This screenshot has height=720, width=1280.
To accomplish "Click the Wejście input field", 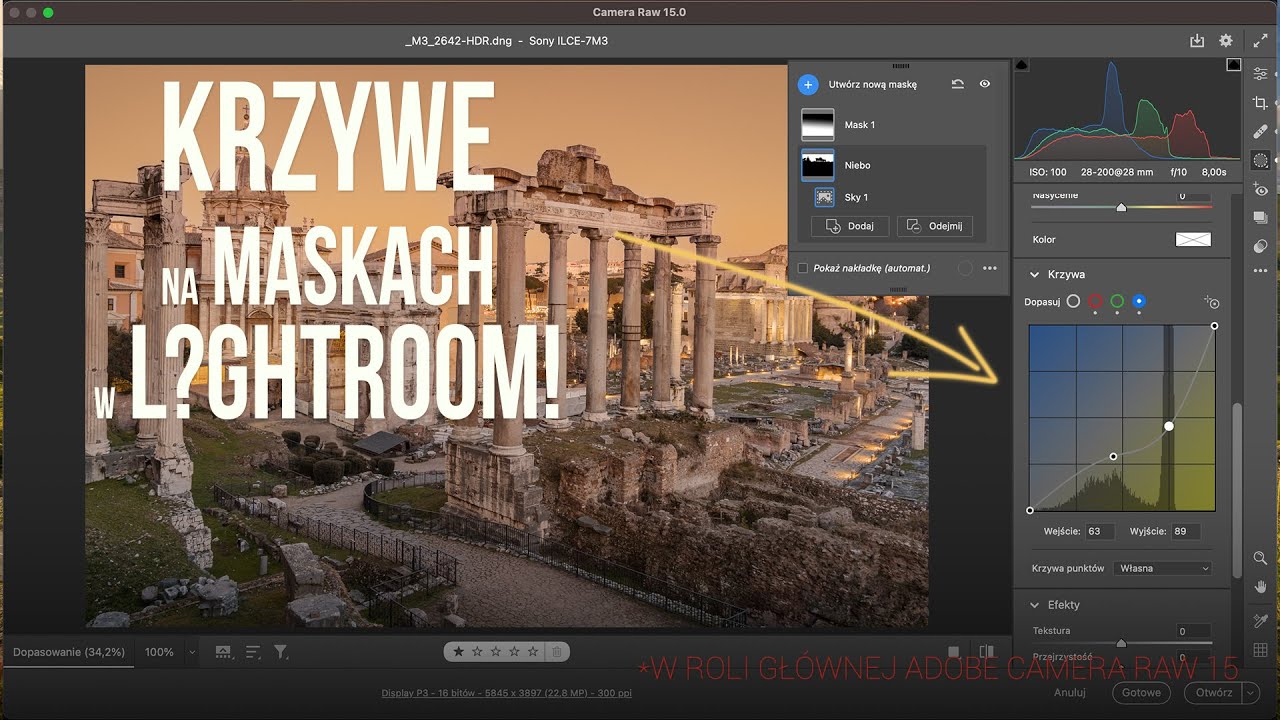I will point(1099,531).
